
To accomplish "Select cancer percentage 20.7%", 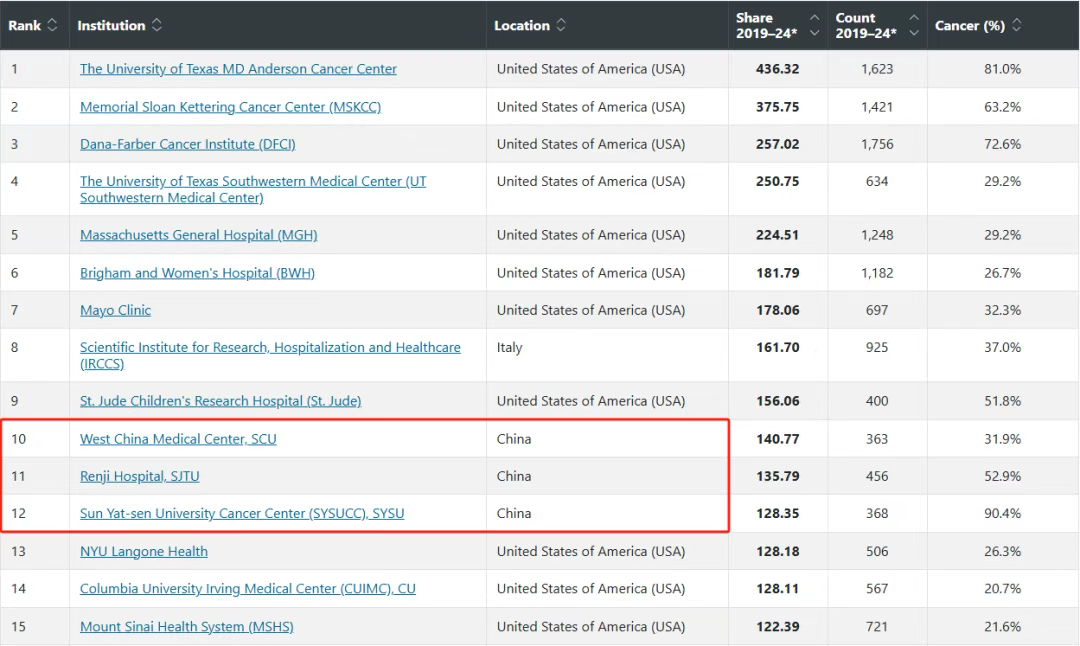I will 1002,588.
